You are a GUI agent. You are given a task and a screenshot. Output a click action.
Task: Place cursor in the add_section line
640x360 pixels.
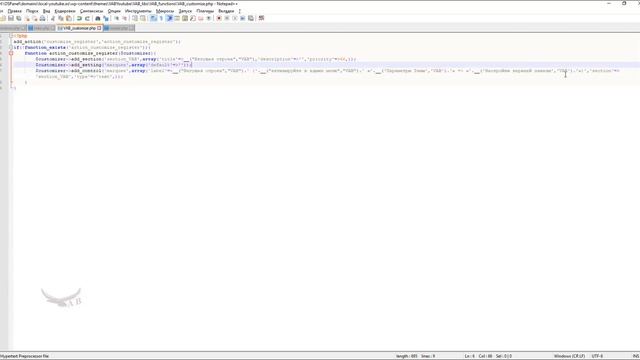[196, 59]
